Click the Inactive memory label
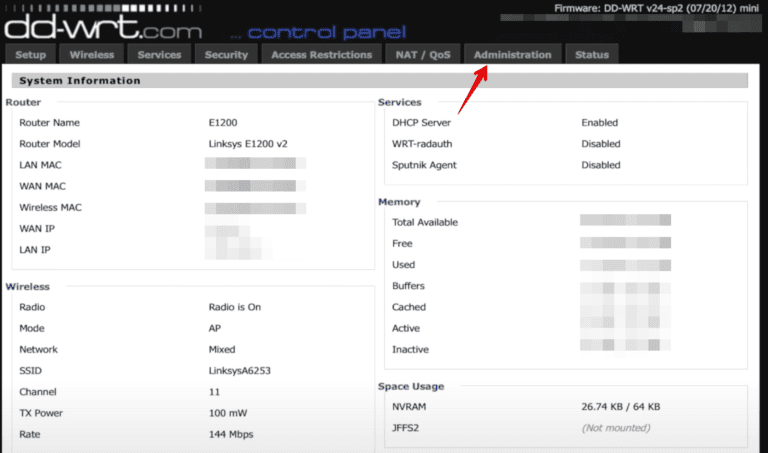Viewport: 768px width, 453px height. click(410, 349)
